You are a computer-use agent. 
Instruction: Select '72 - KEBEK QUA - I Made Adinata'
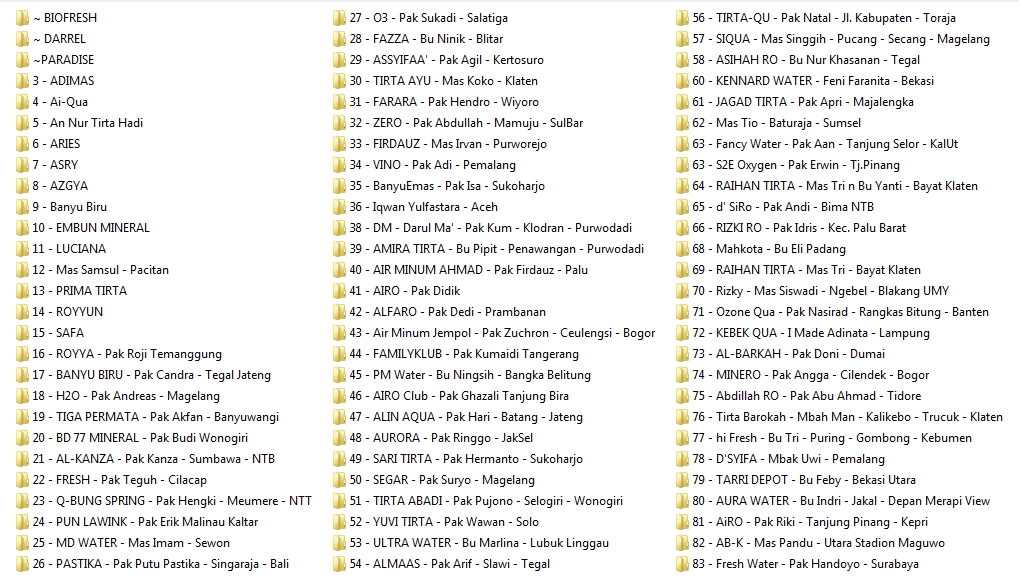click(811, 333)
